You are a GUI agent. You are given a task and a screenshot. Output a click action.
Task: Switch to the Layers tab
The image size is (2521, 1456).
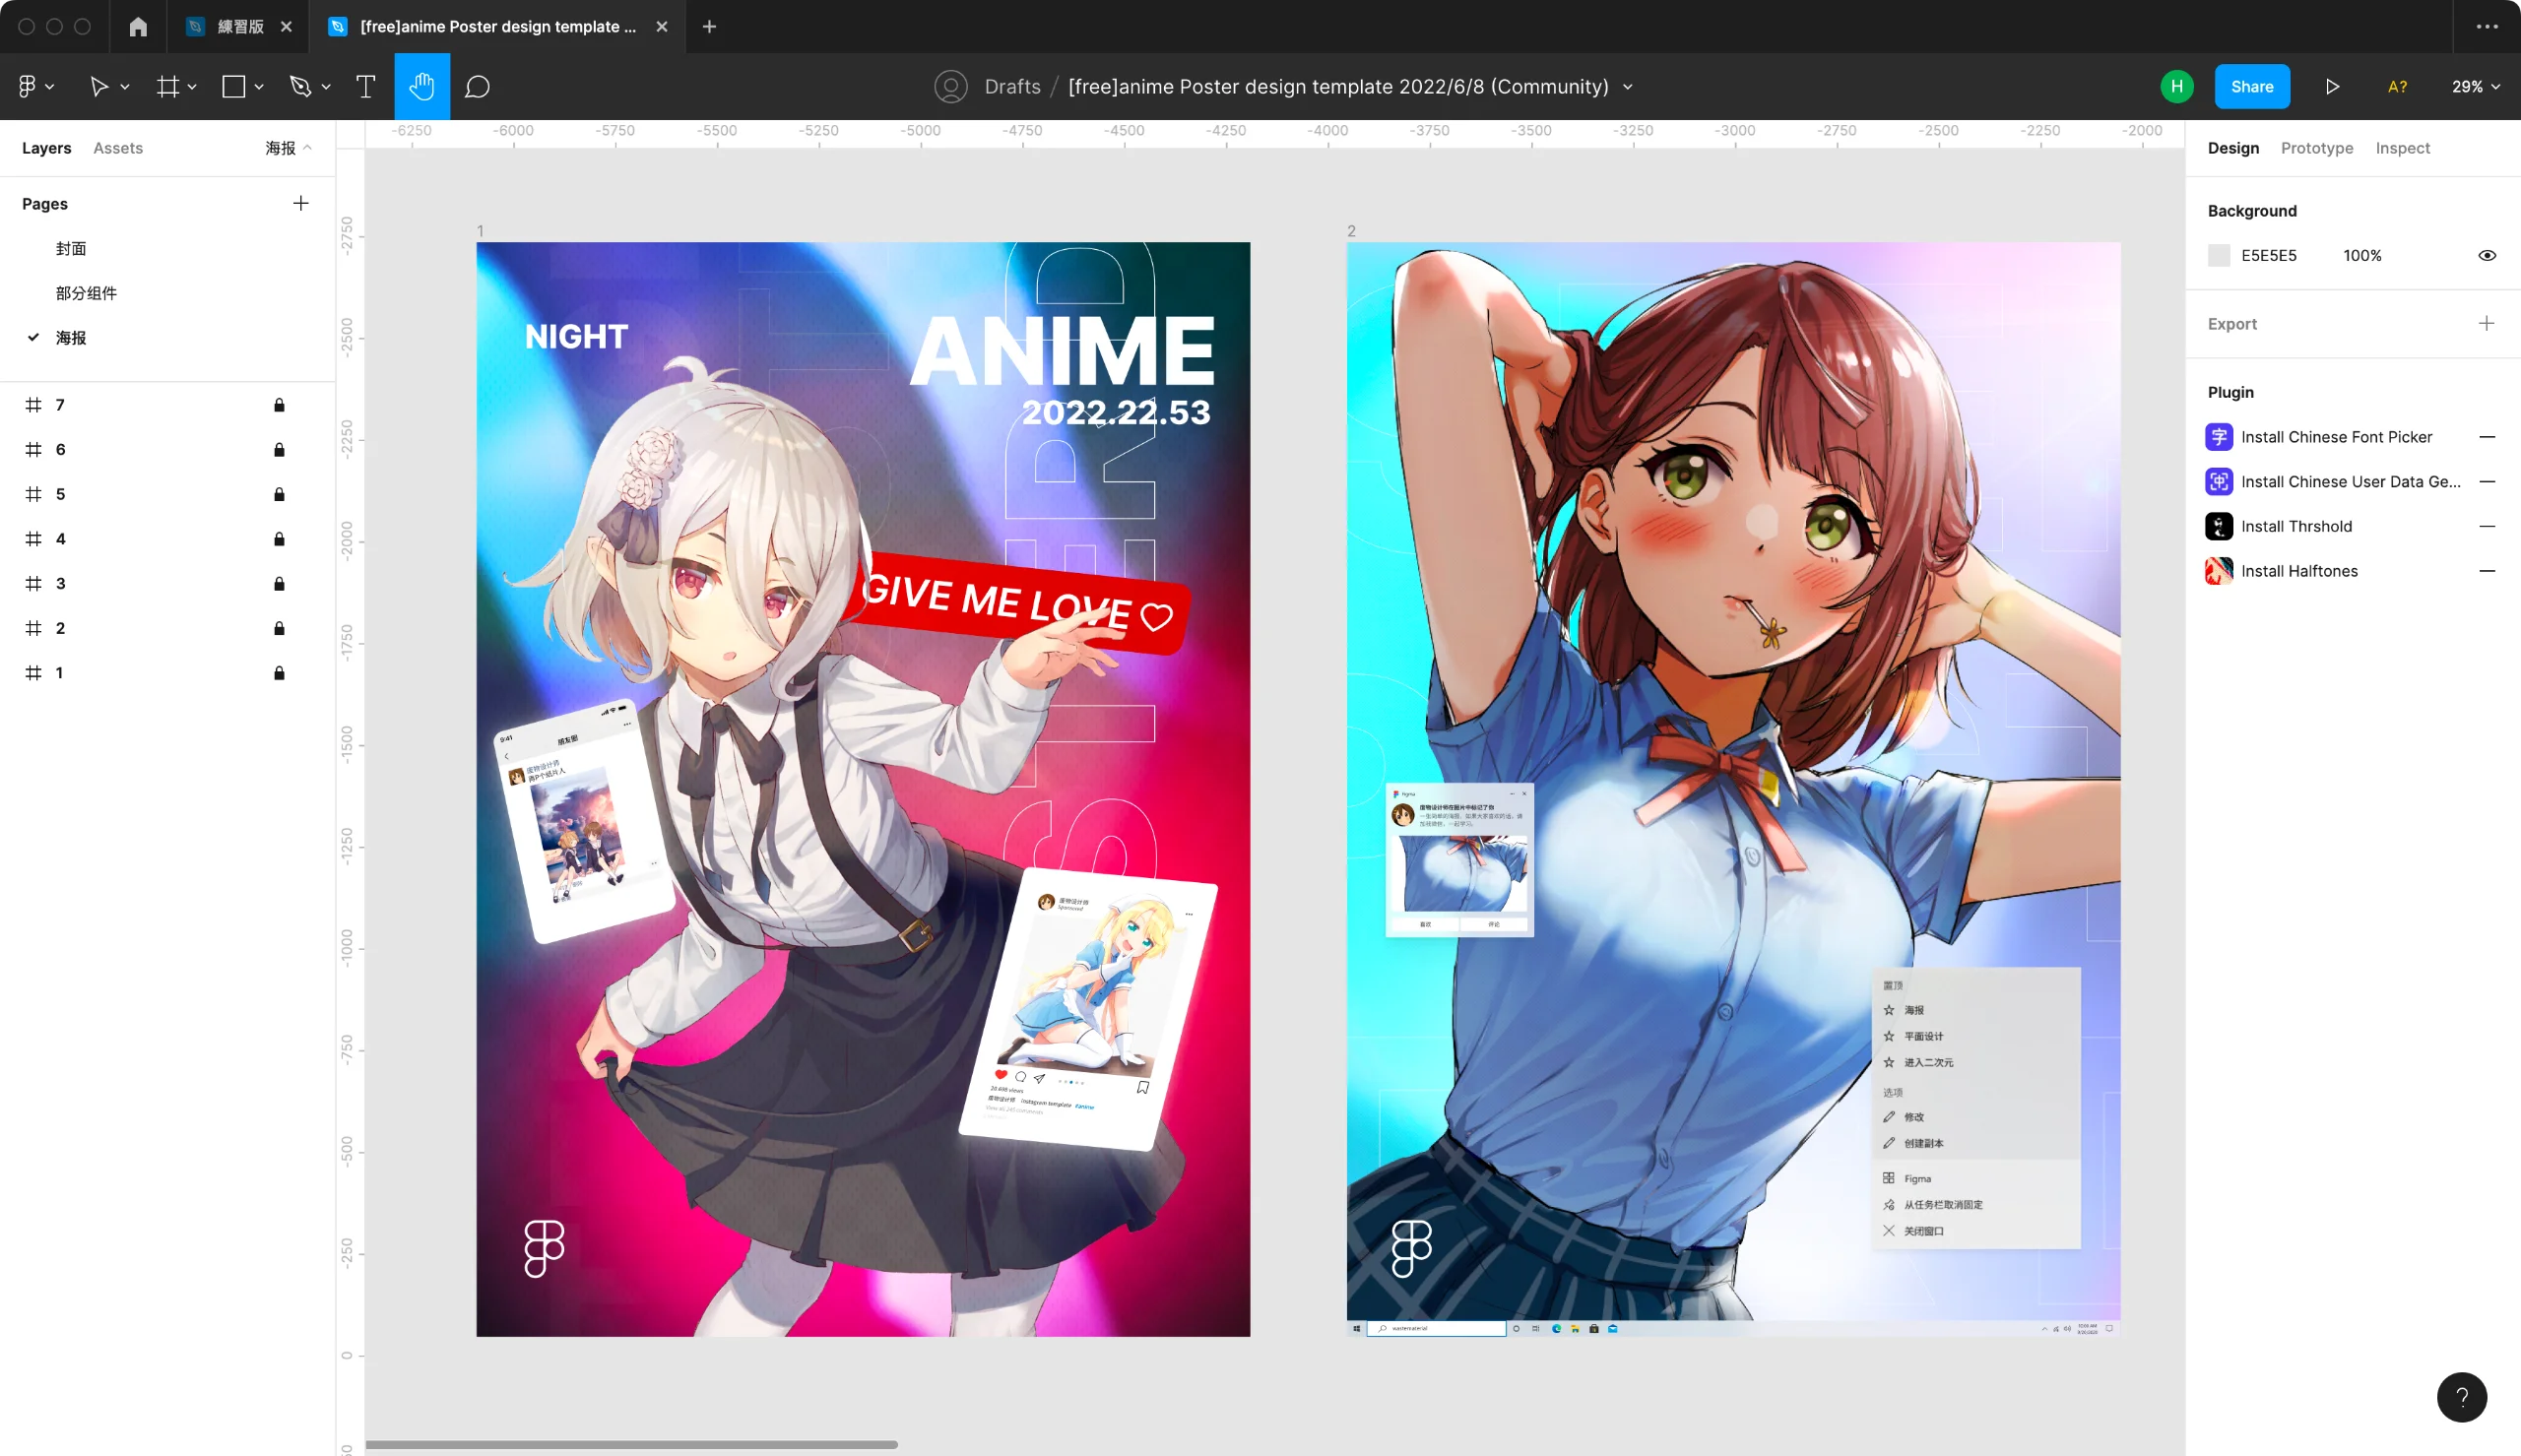tap(46, 148)
